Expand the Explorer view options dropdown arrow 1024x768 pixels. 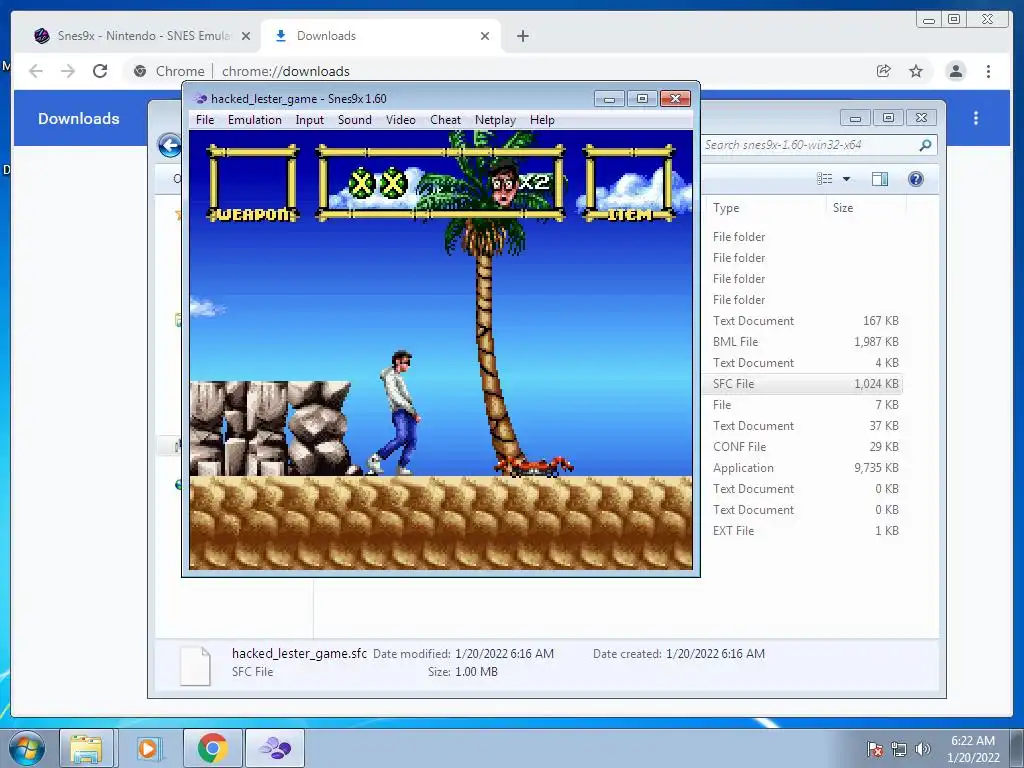(x=846, y=179)
